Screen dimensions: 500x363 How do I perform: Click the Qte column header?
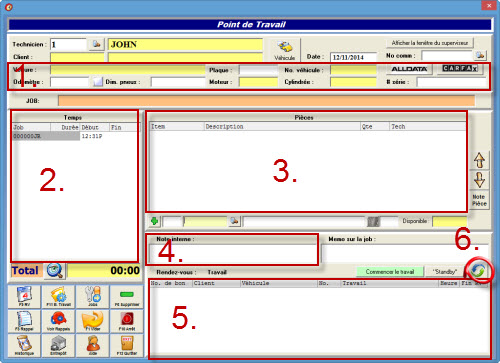pyautogui.click(x=375, y=126)
